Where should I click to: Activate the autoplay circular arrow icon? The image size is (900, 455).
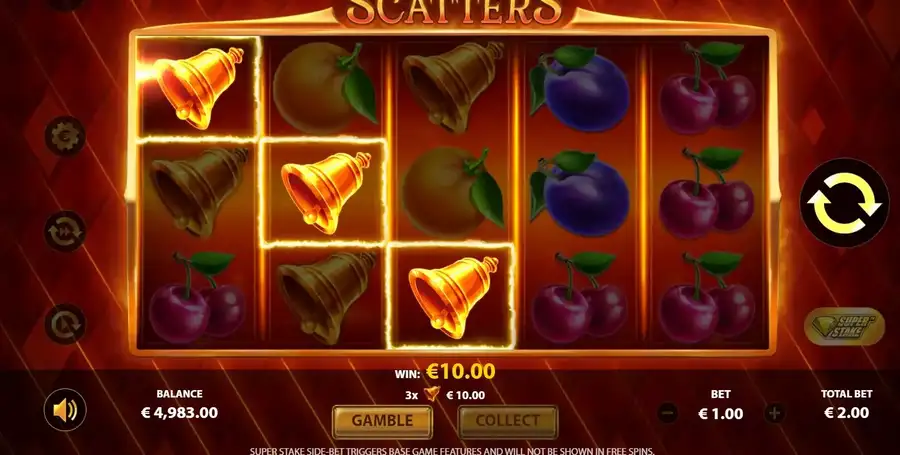[65, 325]
